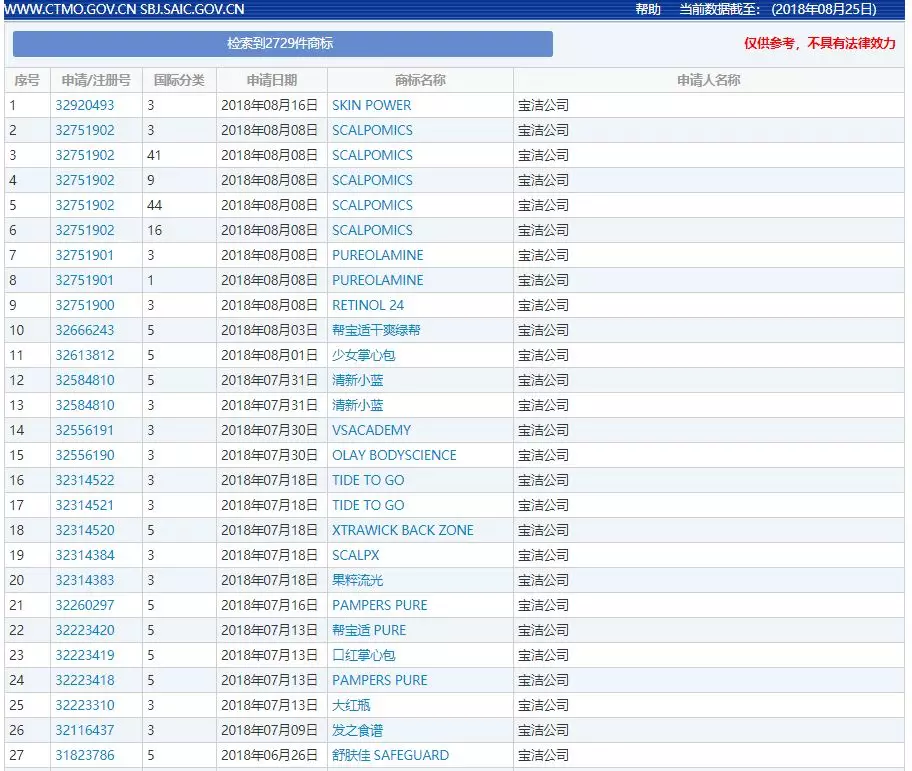Select the red 仅供参考，不具有法律效力 notice
912x771 pixels.
point(820,44)
